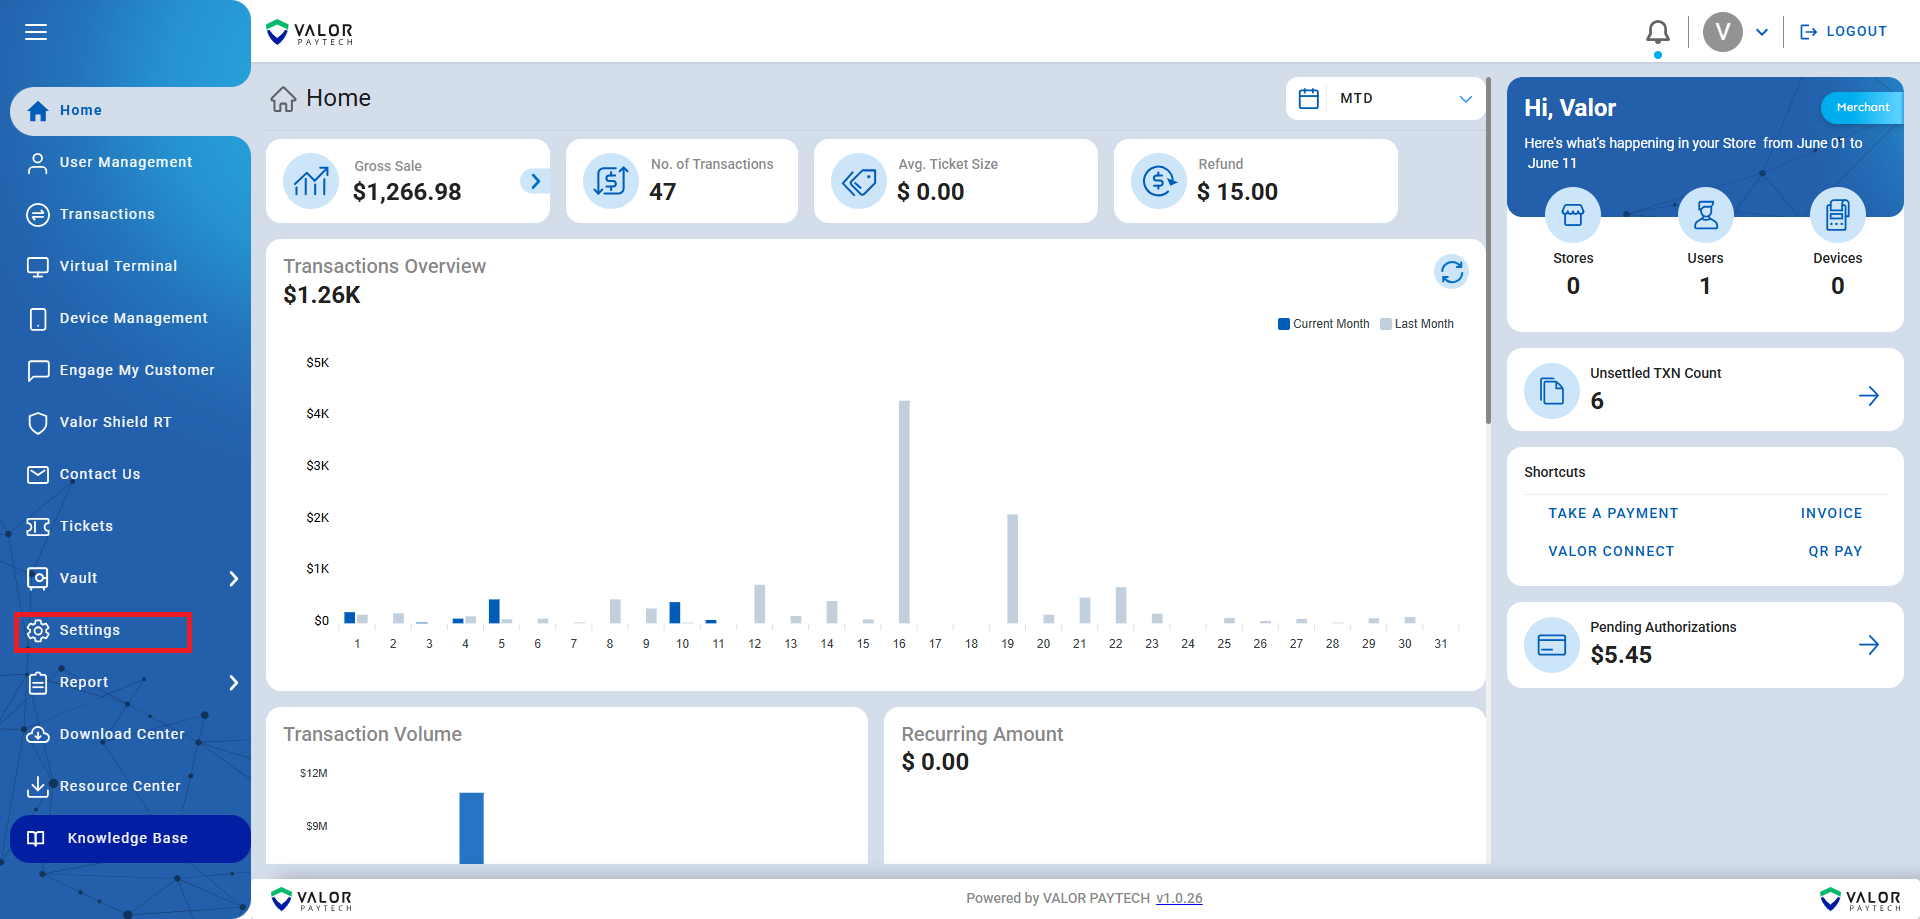
Task: Open the MTD date range dropdown
Action: (1385, 98)
